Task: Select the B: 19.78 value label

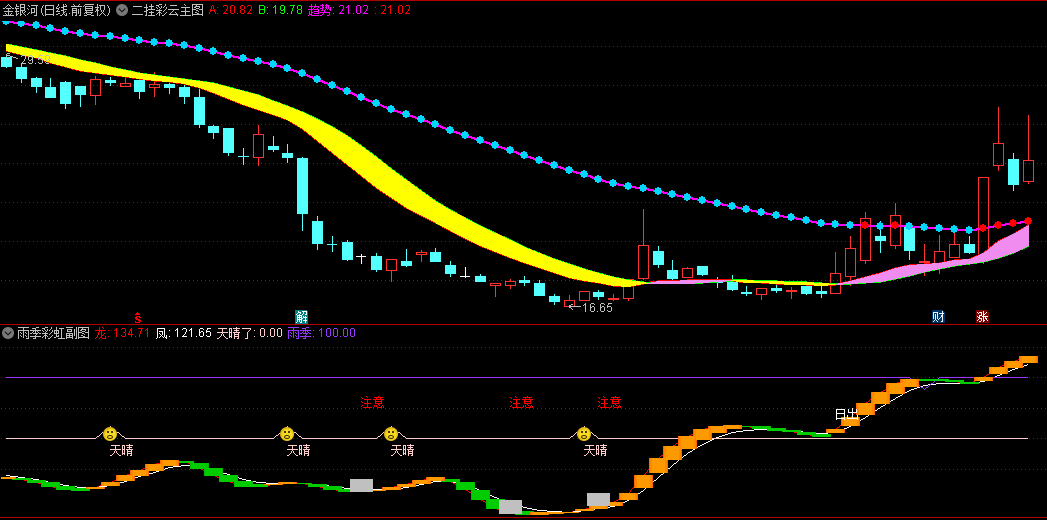Action: pos(280,10)
